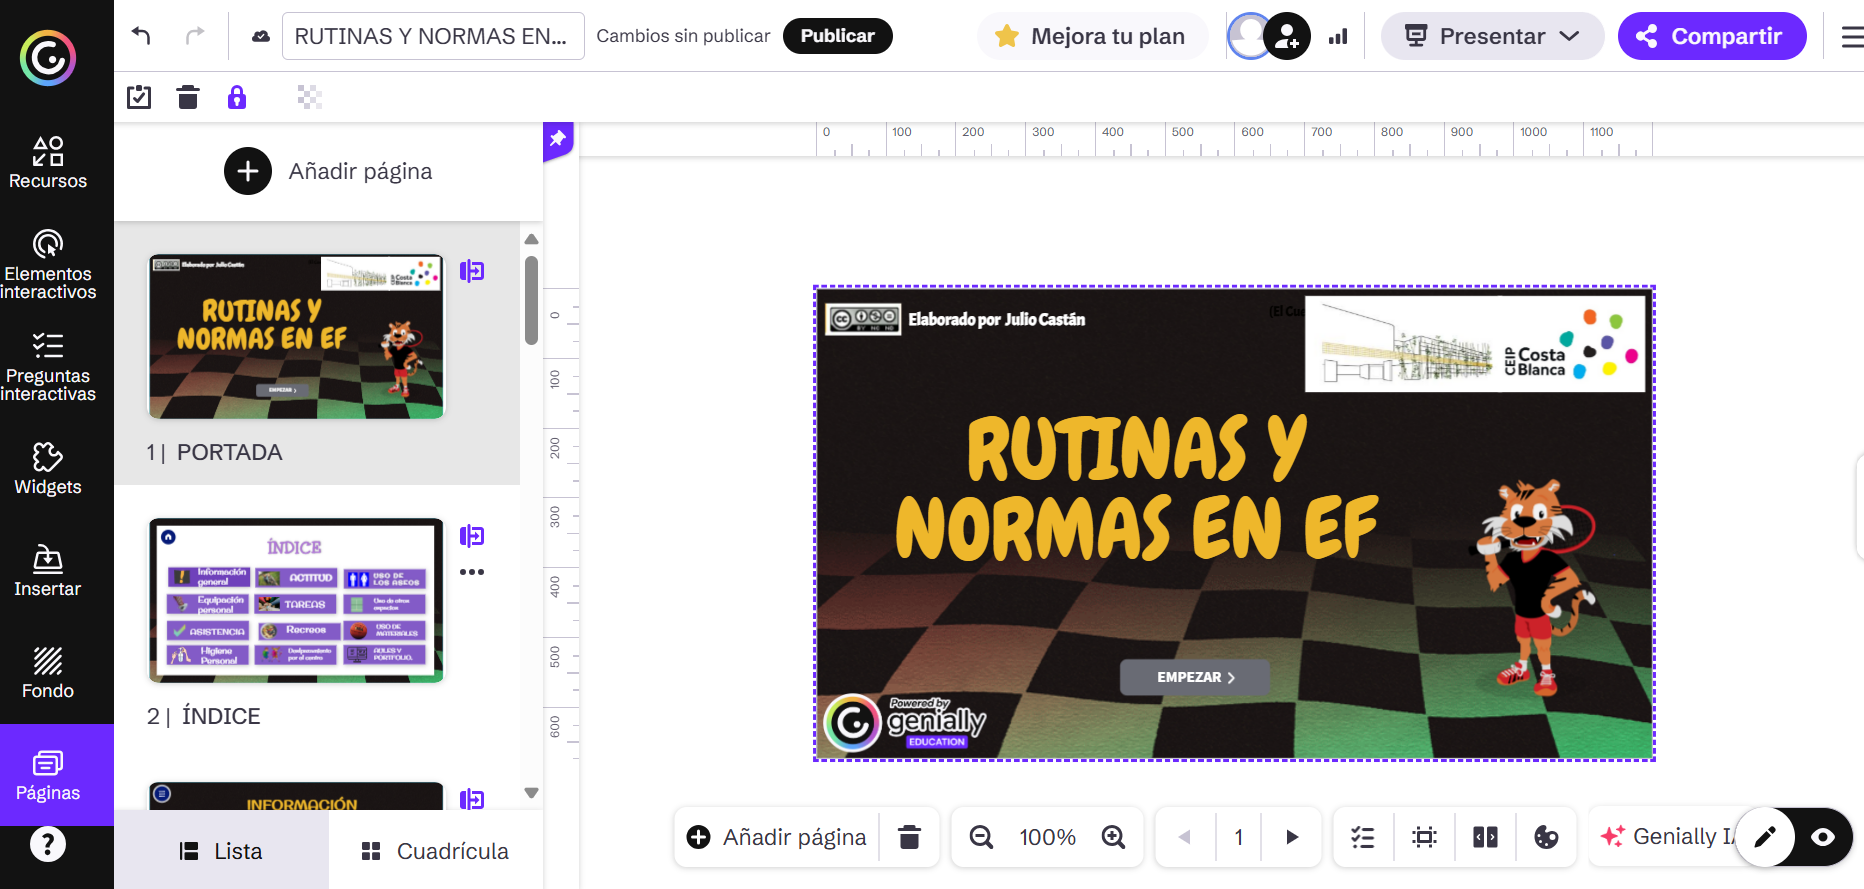Go to previous page arrow
Screen dimensions: 1864x889
click(1185, 837)
